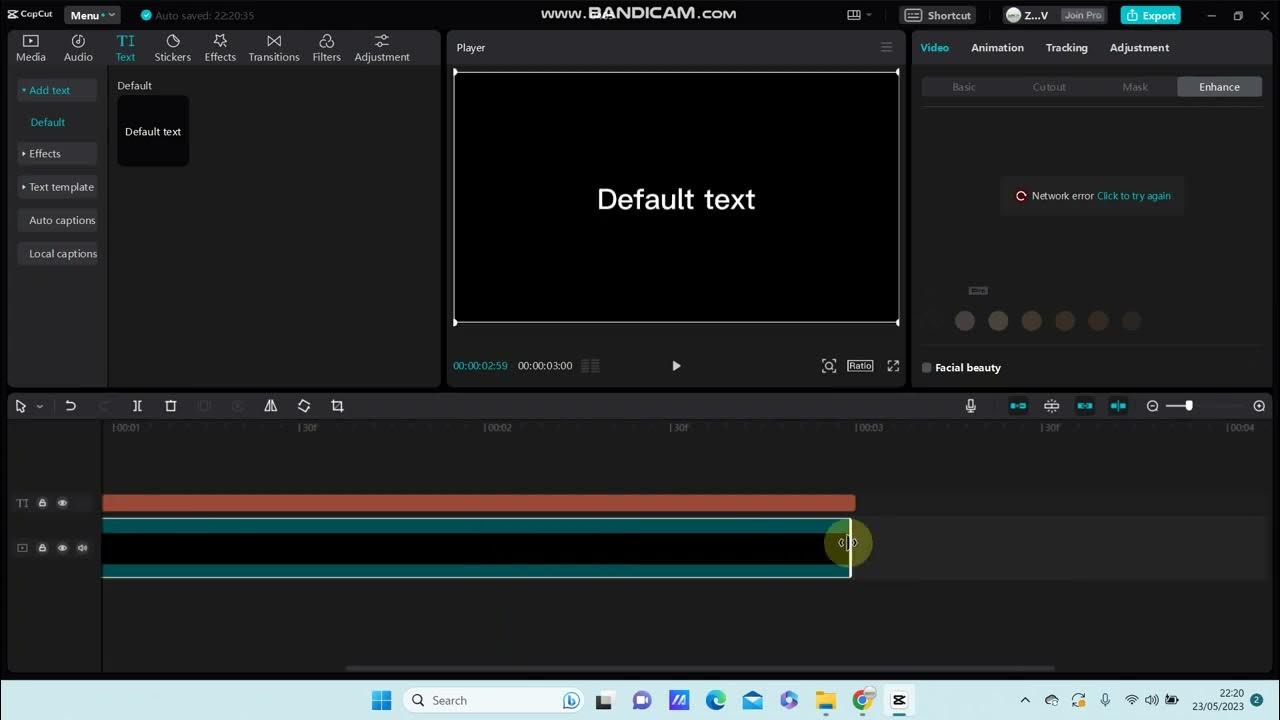This screenshot has width=1280, height=720.
Task: Hide the main video track
Action: click(x=62, y=548)
